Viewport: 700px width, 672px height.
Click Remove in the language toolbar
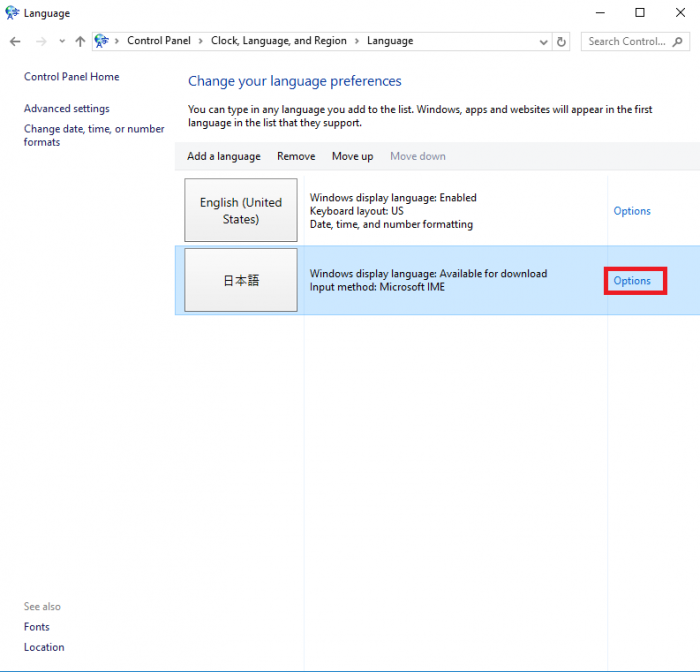coord(296,156)
